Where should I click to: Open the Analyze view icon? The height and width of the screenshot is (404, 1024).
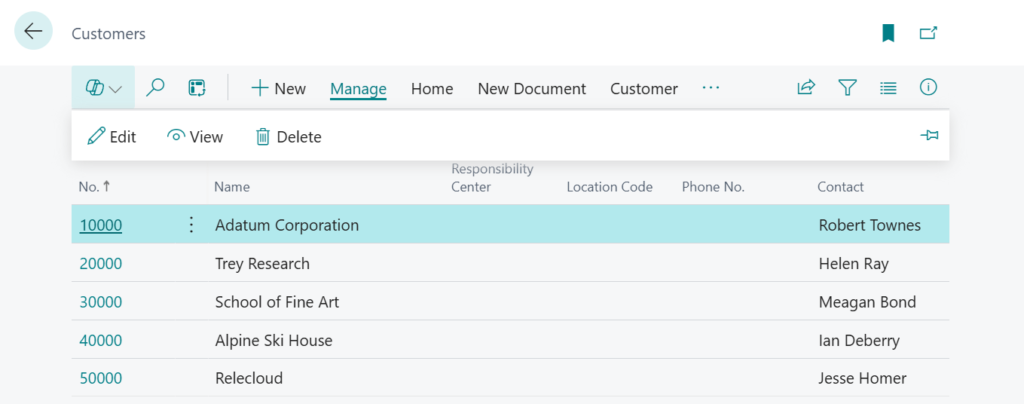[197, 88]
